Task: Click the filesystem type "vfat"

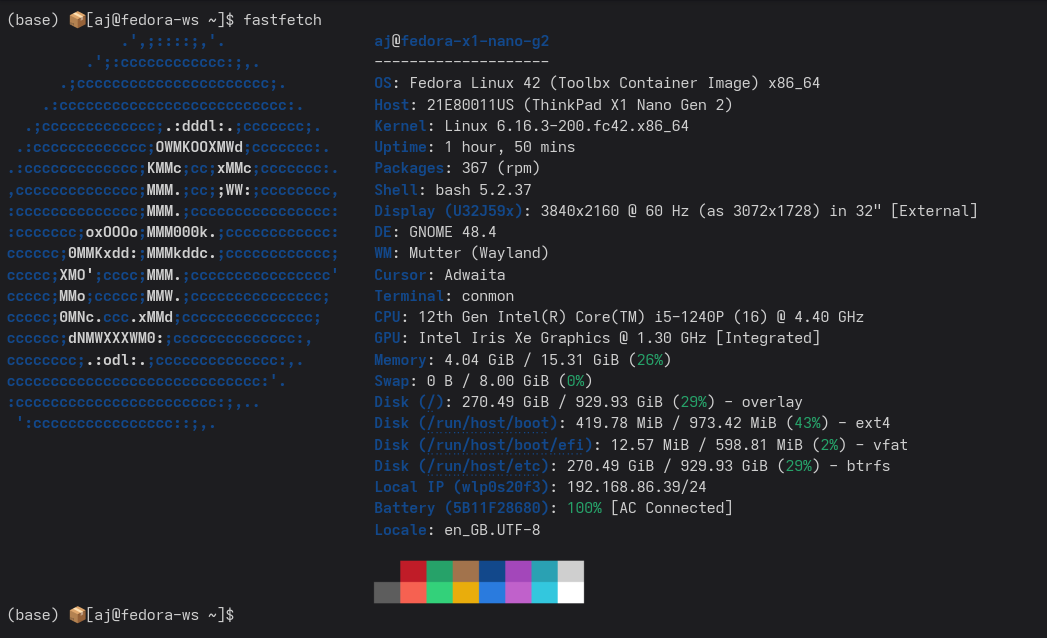Action: [890, 445]
